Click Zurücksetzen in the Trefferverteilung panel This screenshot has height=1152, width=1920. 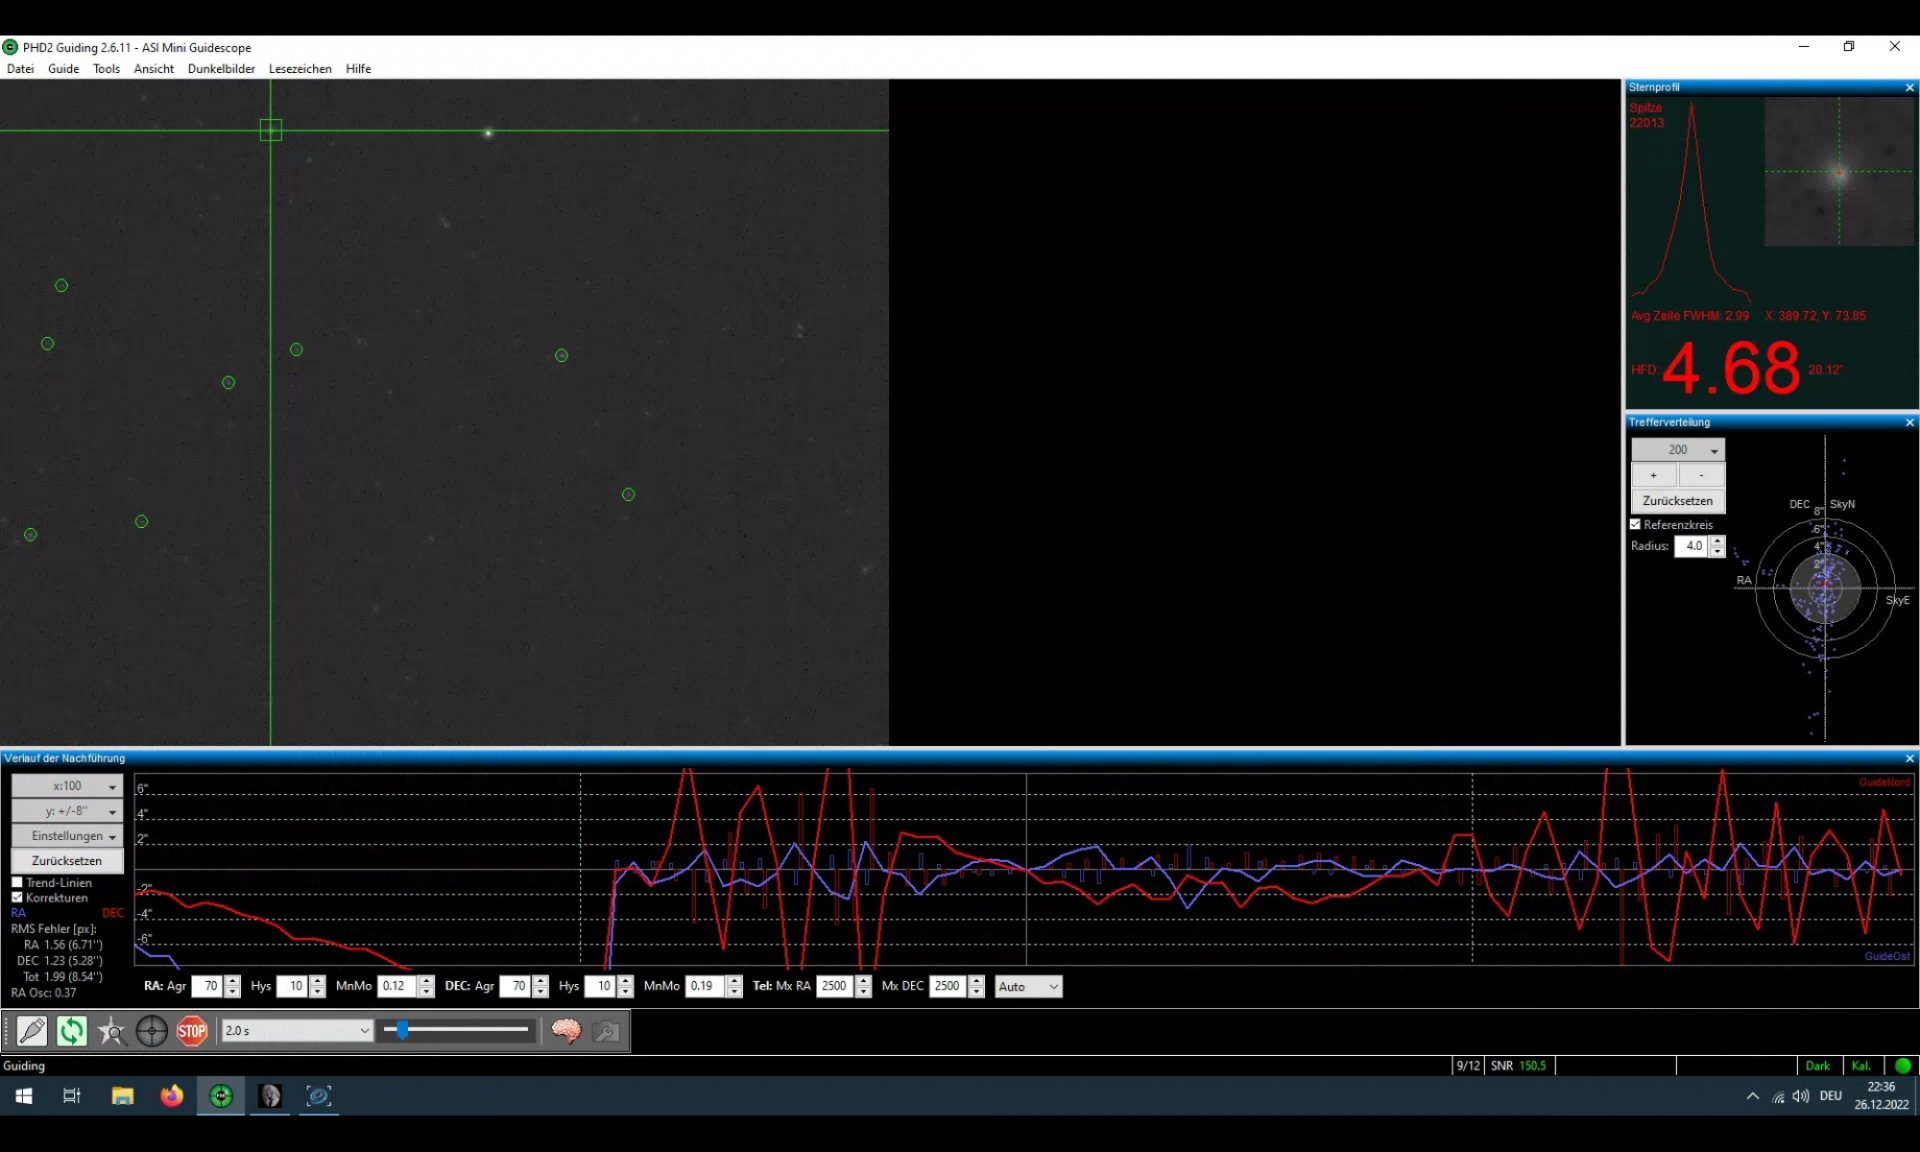(x=1678, y=501)
